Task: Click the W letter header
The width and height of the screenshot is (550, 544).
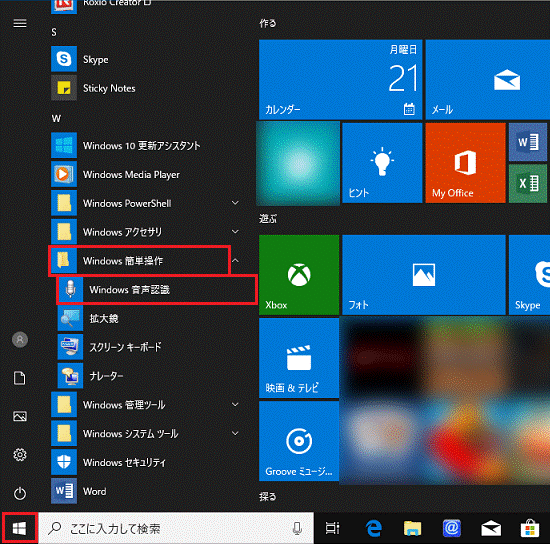Action: (56, 119)
